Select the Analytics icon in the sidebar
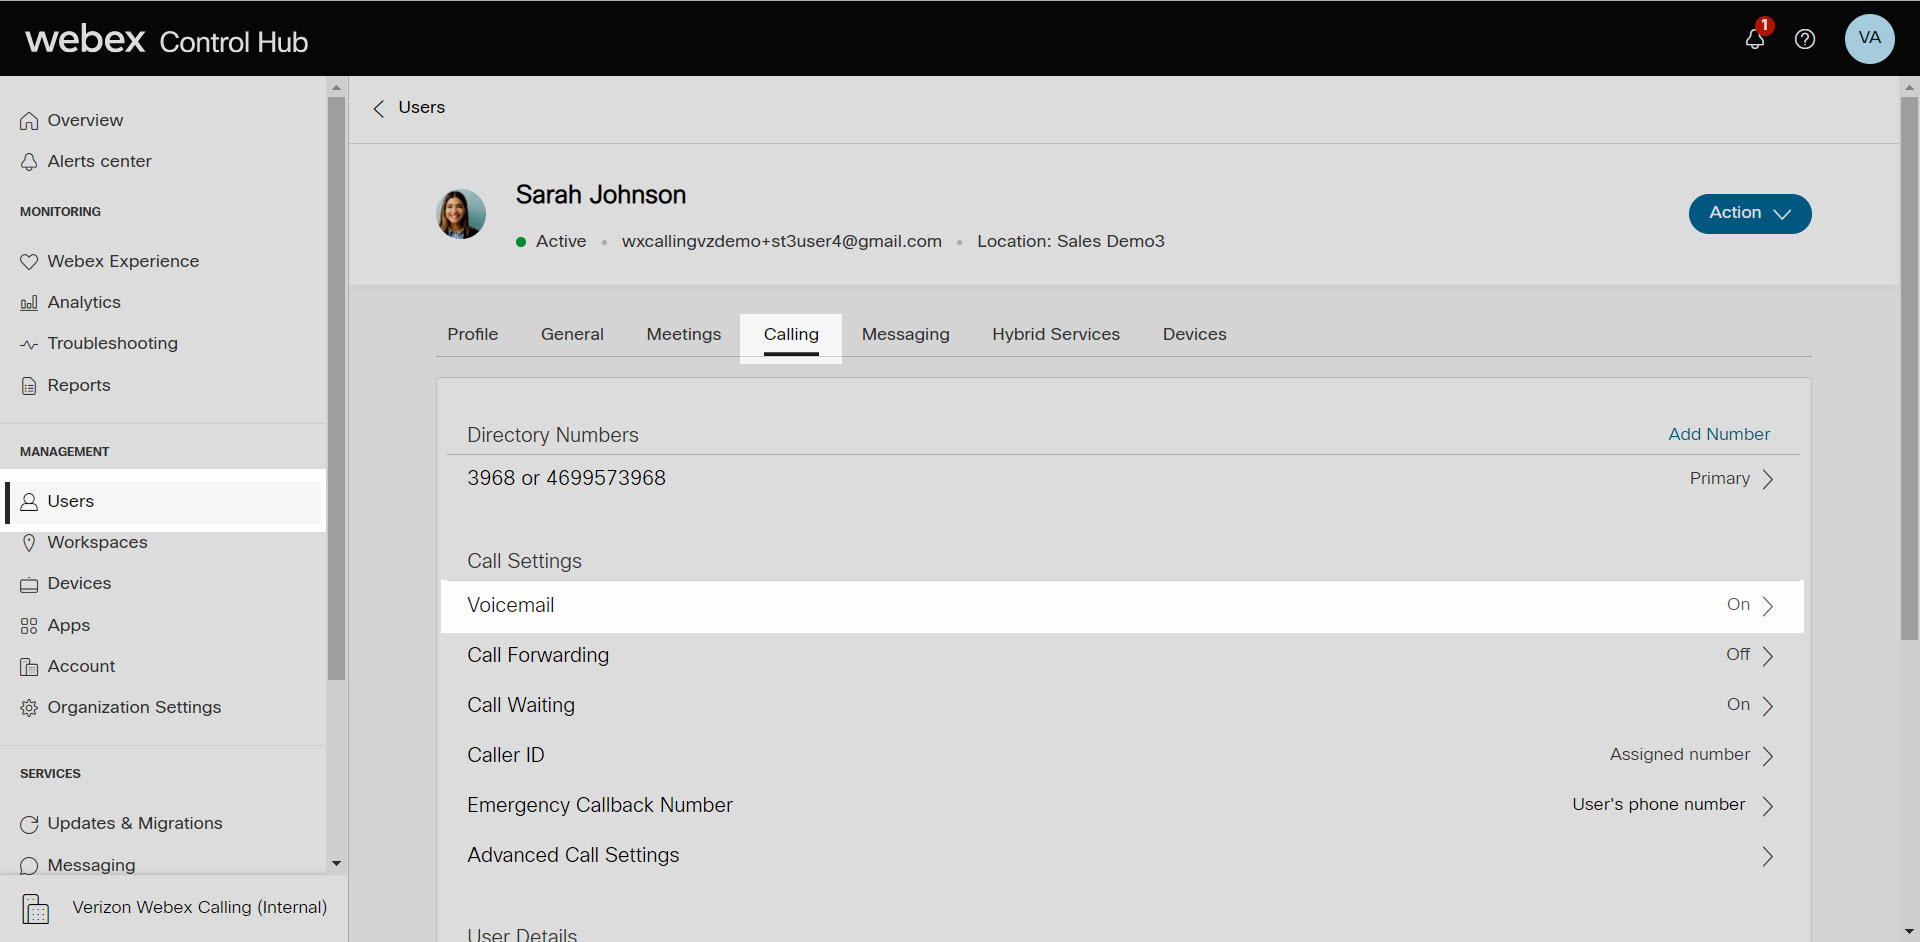 point(30,302)
